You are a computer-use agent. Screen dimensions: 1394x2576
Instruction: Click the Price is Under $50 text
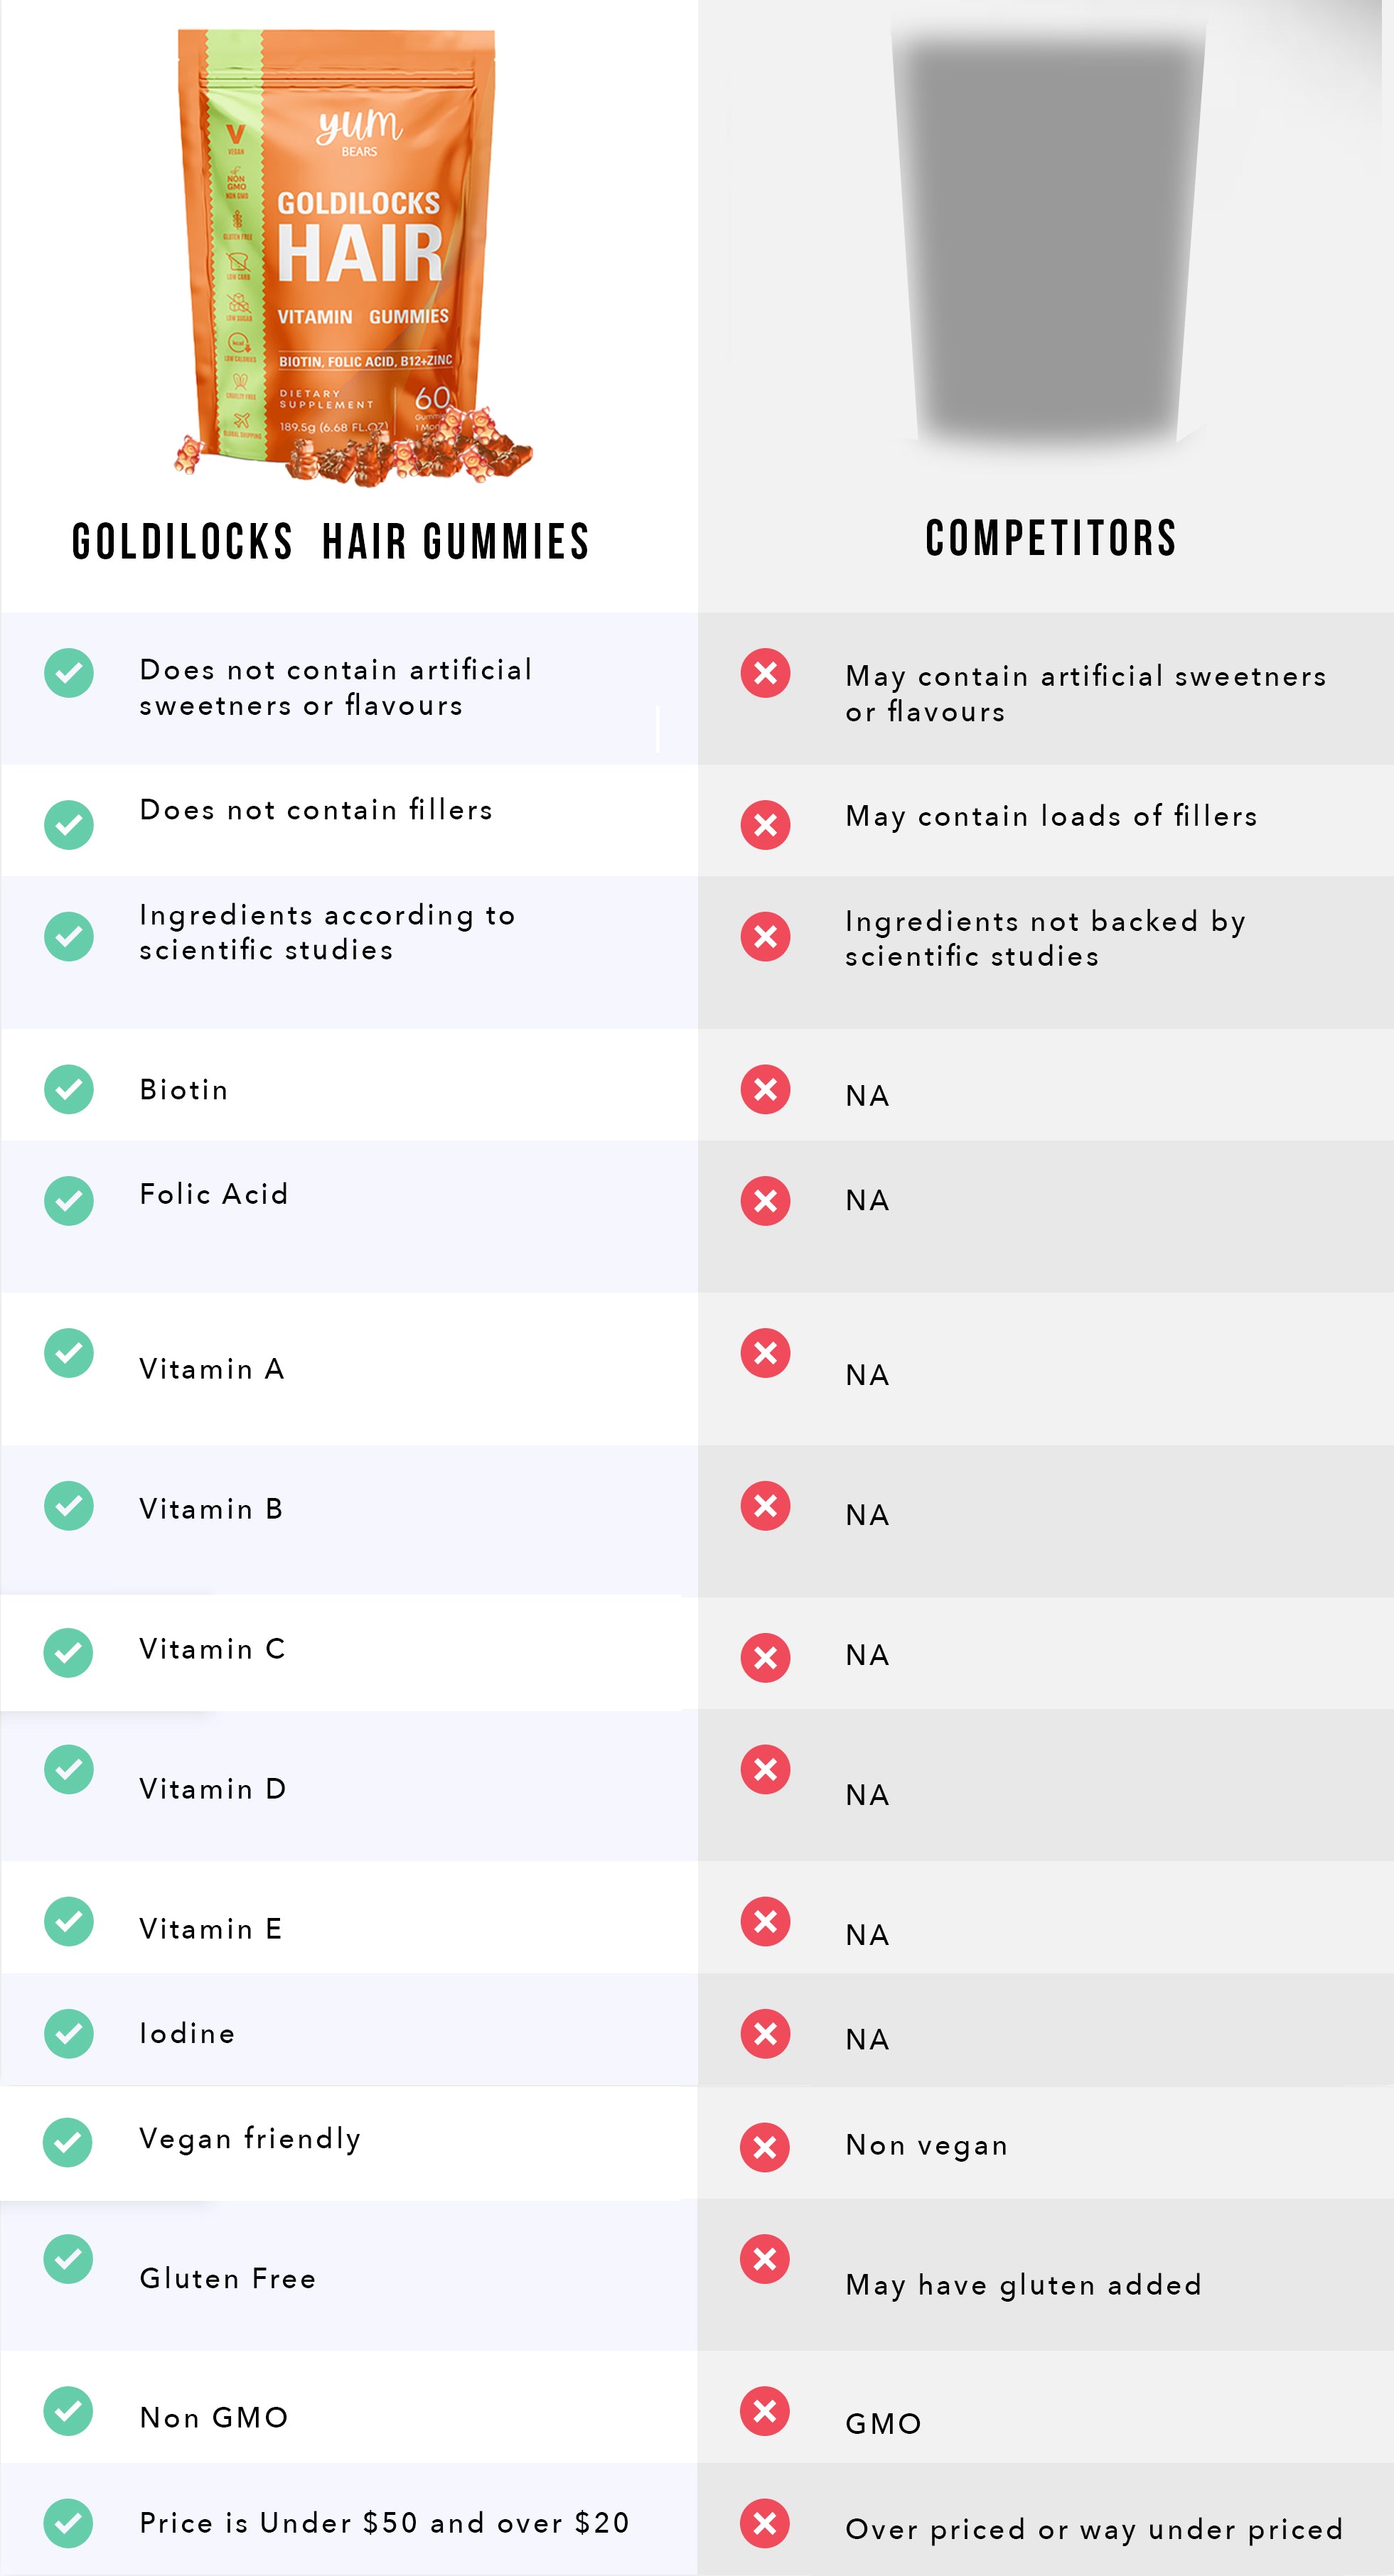pos(385,2522)
